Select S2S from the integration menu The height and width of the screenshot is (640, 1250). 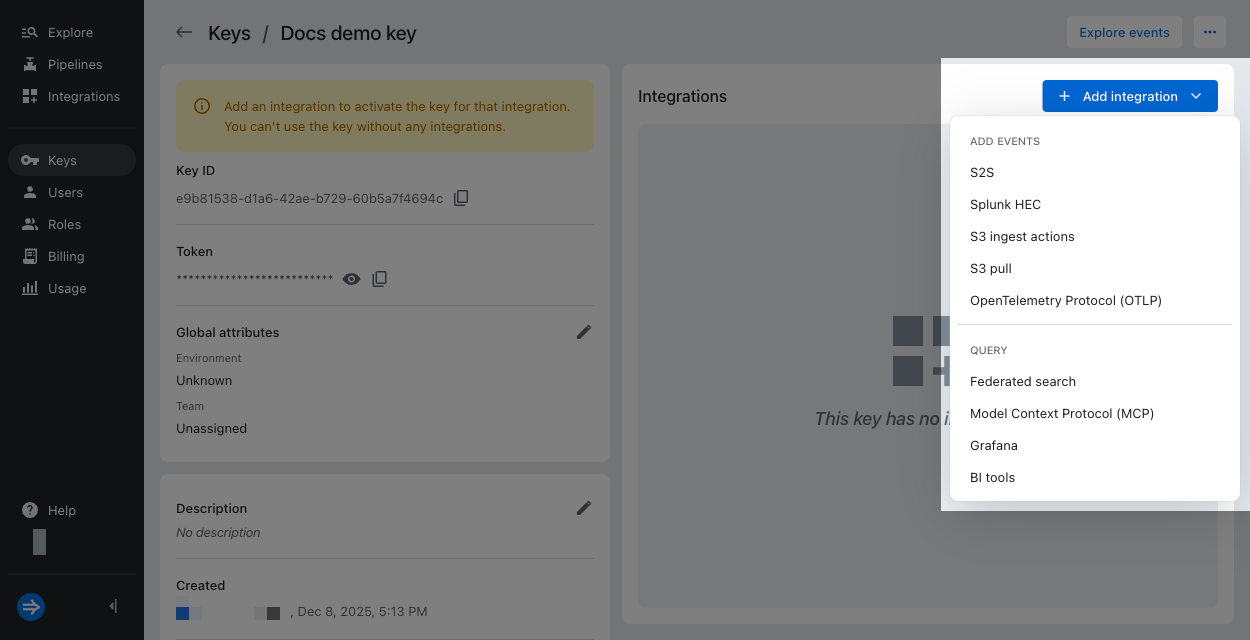click(982, 172)
